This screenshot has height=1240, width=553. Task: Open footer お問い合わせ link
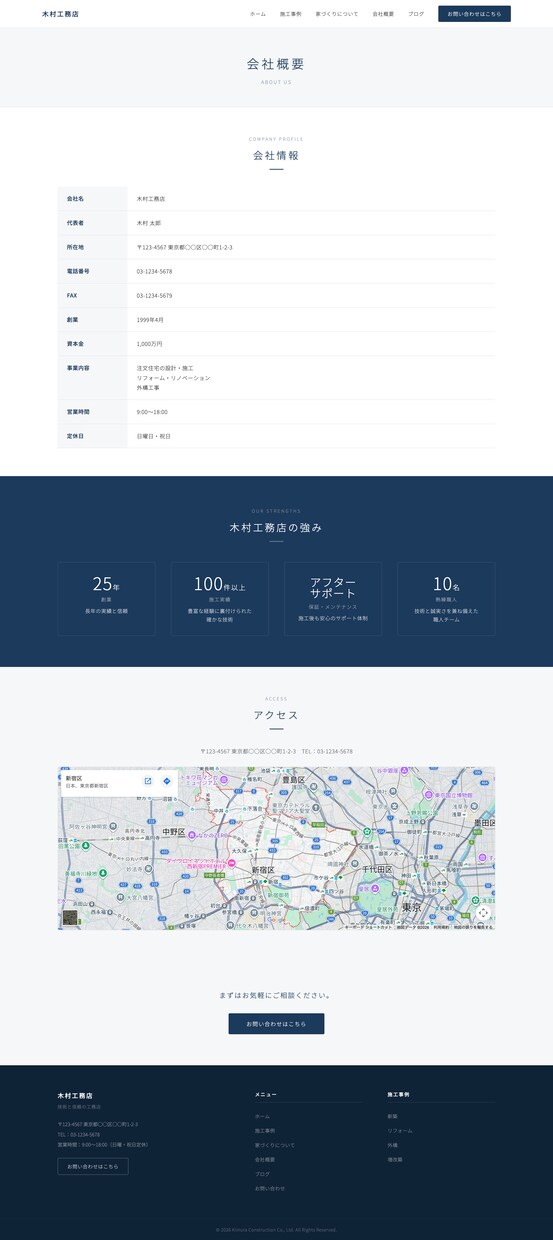(270, 1188)
